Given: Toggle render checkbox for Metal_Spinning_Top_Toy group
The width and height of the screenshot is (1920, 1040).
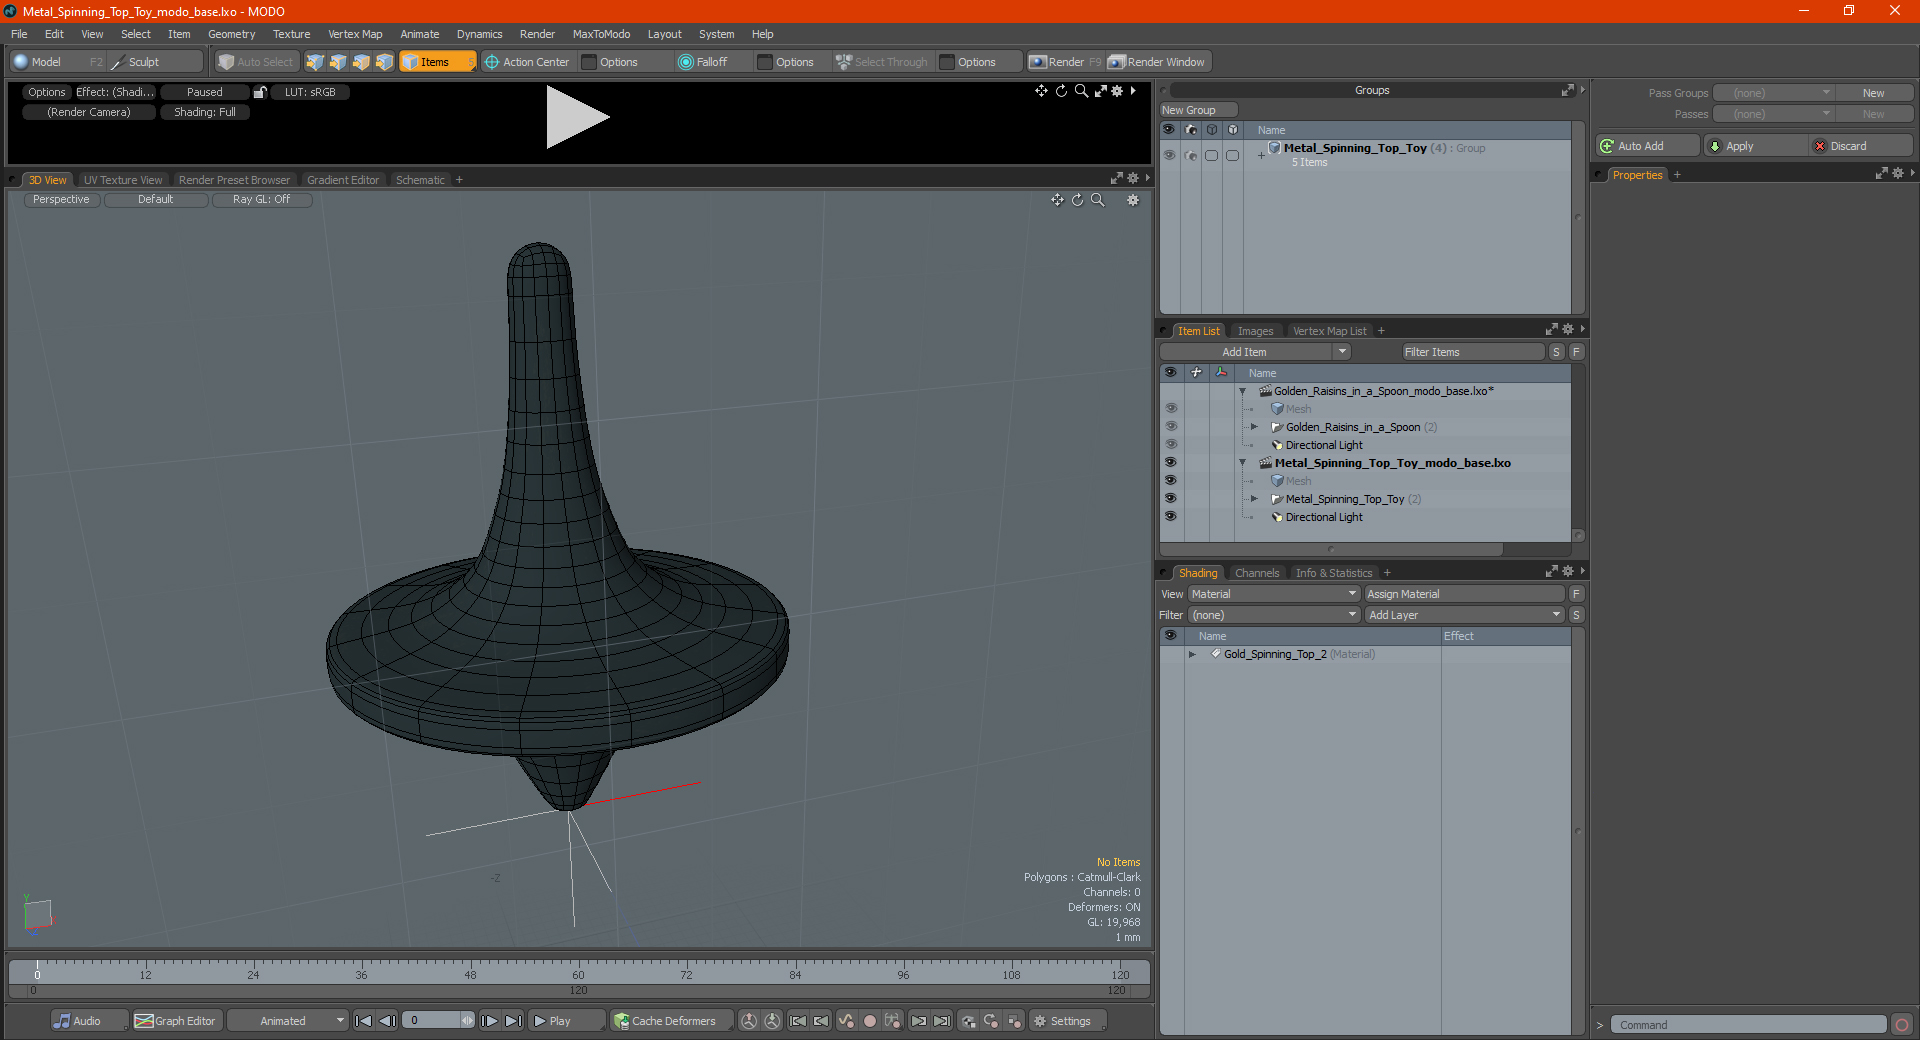Looking at the screenshot, I should click(x=1190, y=155).
